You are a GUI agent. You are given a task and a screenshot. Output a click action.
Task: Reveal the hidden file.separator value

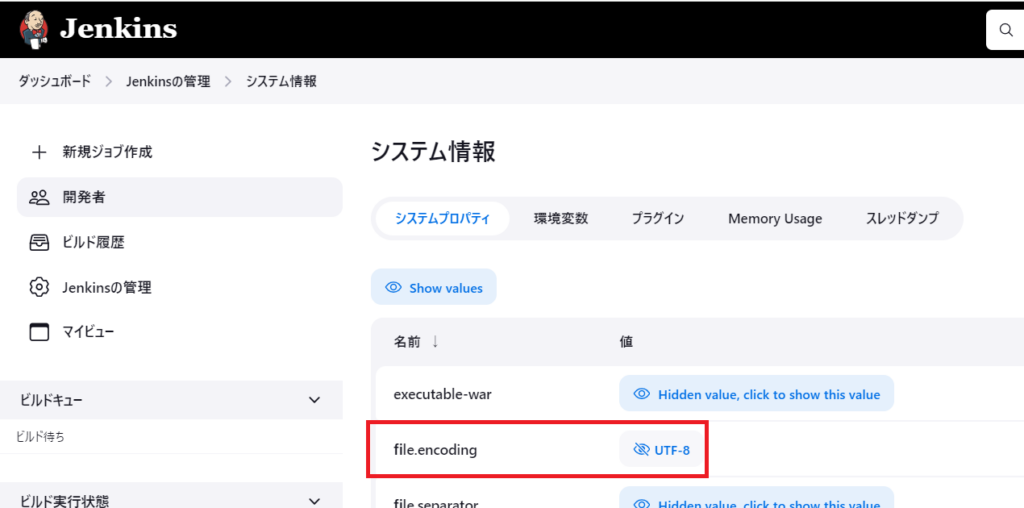pos(756,502)
